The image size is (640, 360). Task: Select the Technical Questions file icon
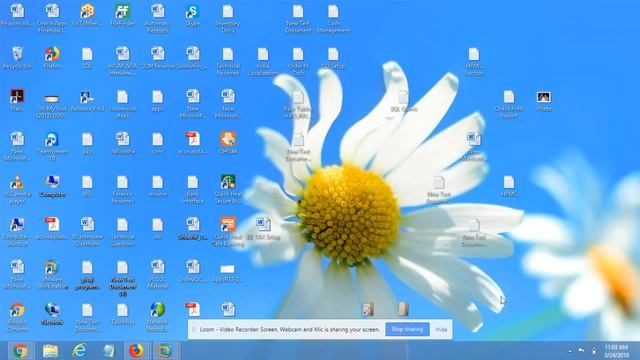pyautogui.click(x=122, y=232)
